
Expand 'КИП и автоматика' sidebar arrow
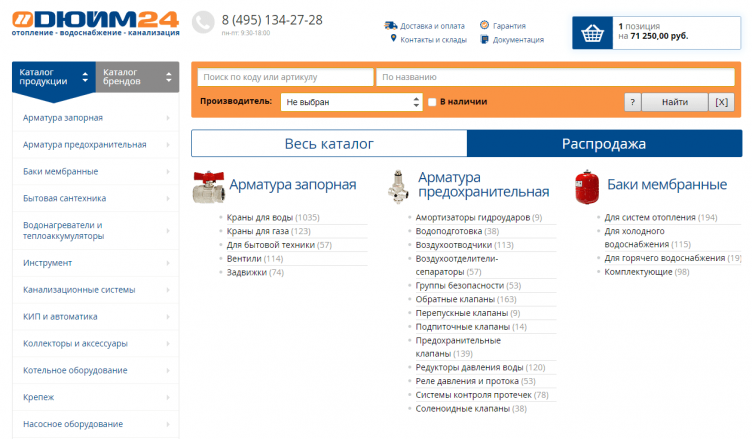[168, 317]
